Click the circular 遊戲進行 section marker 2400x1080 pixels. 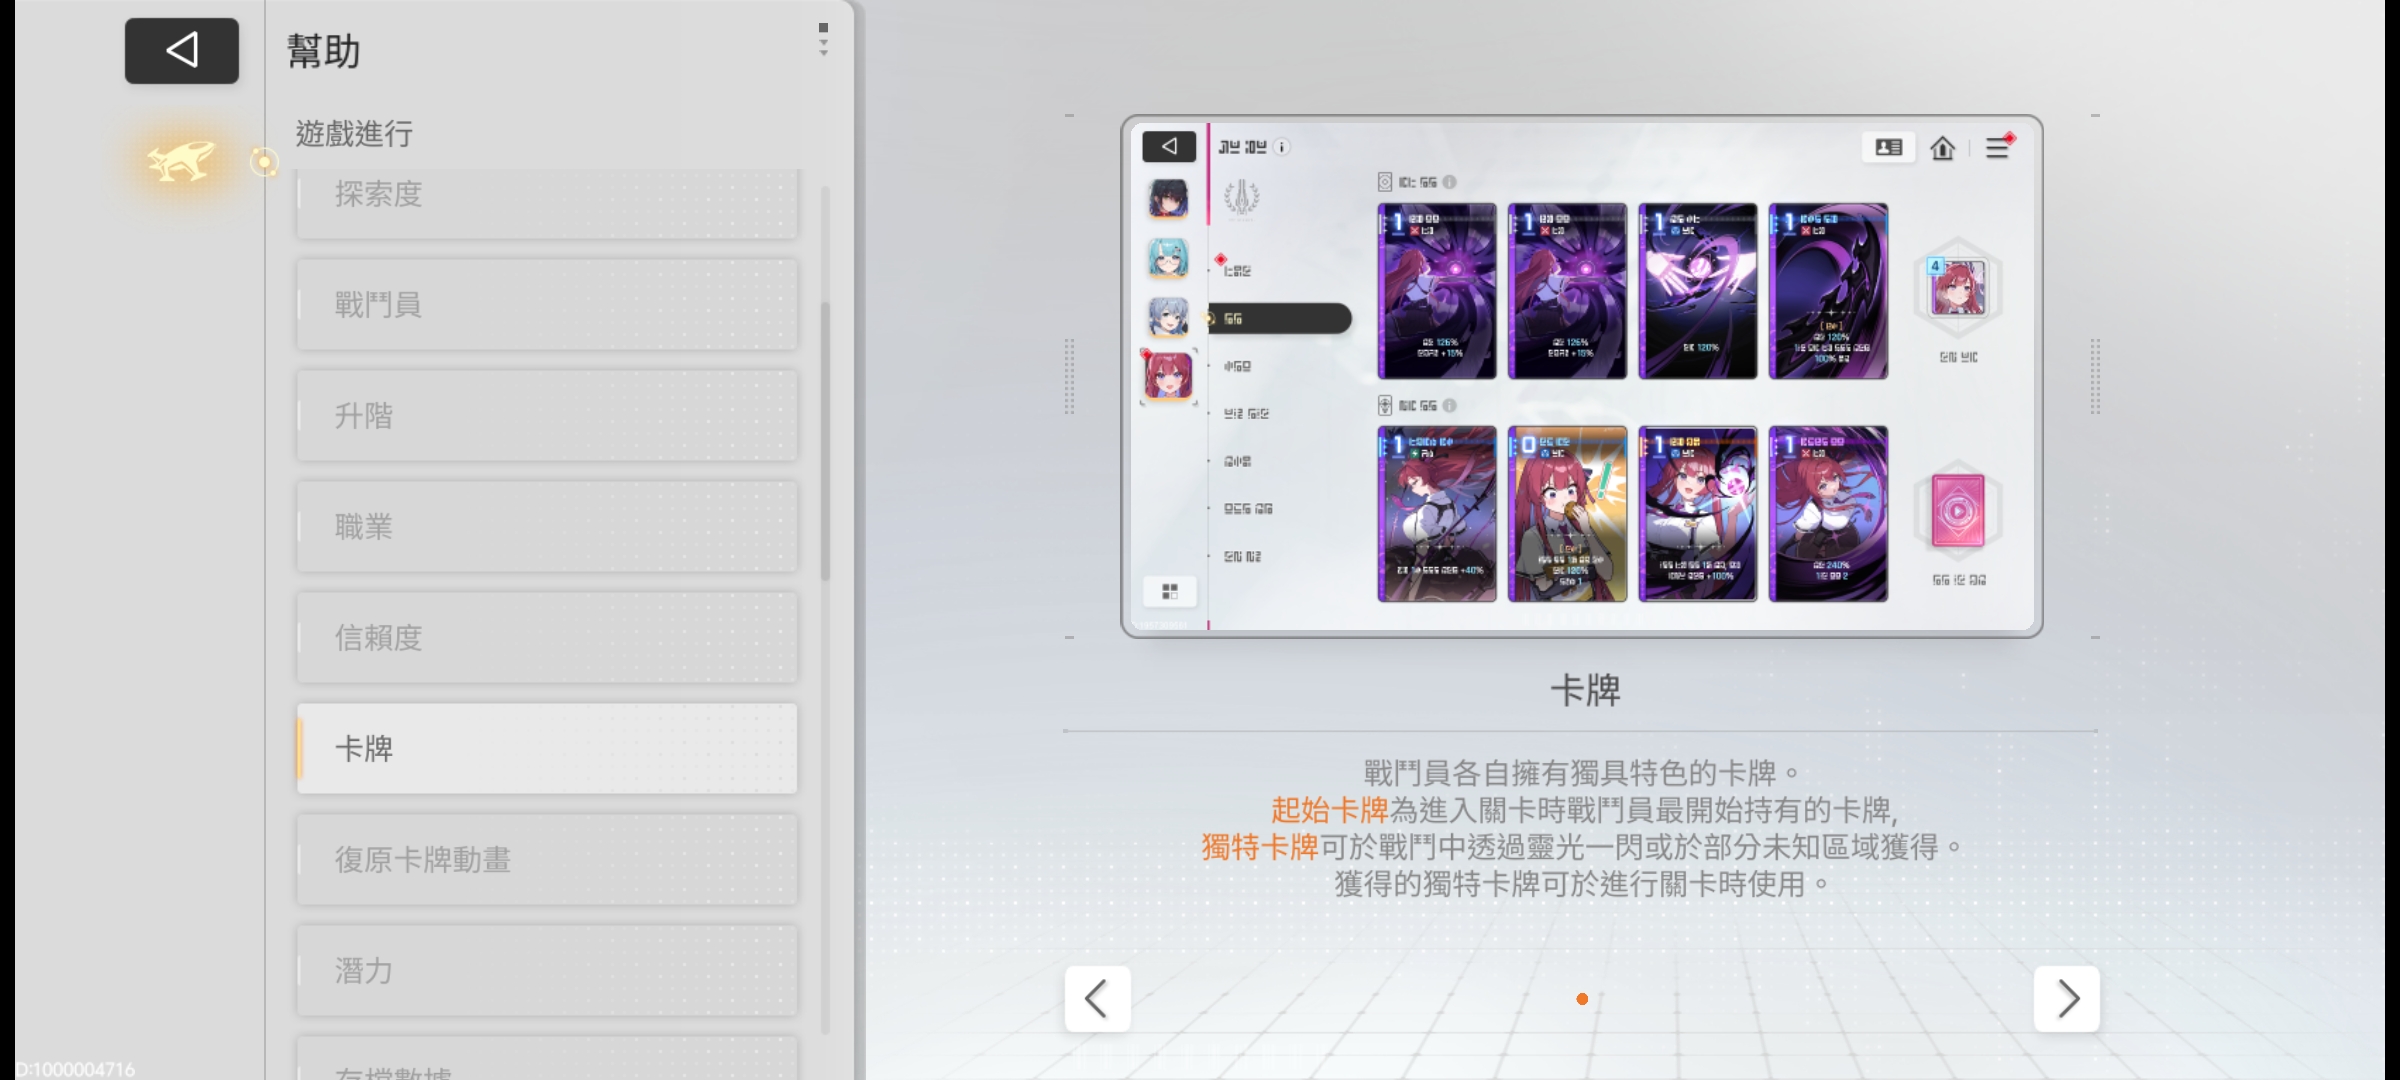264,162
